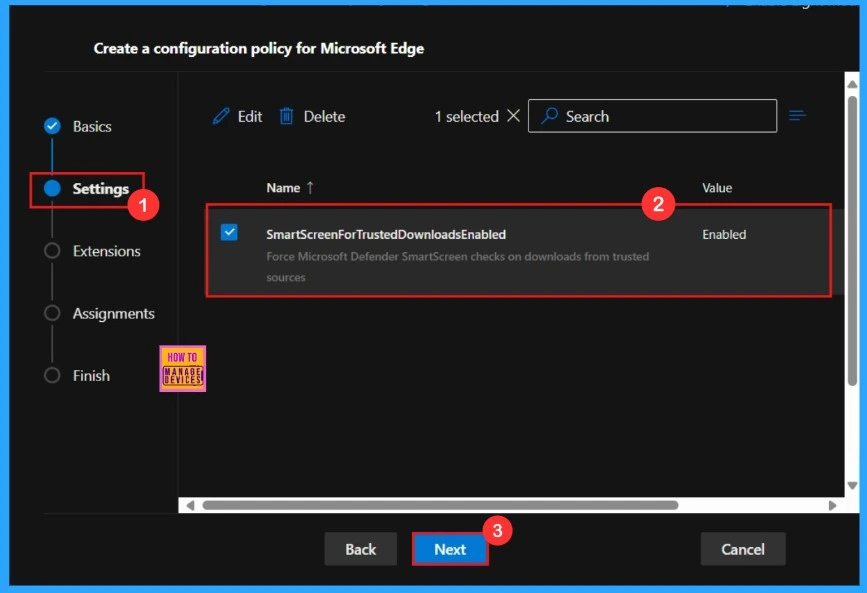Viewport: 867px width, 593px height.
Task: Click the Edit pencil icon
Action: [221, 116]
